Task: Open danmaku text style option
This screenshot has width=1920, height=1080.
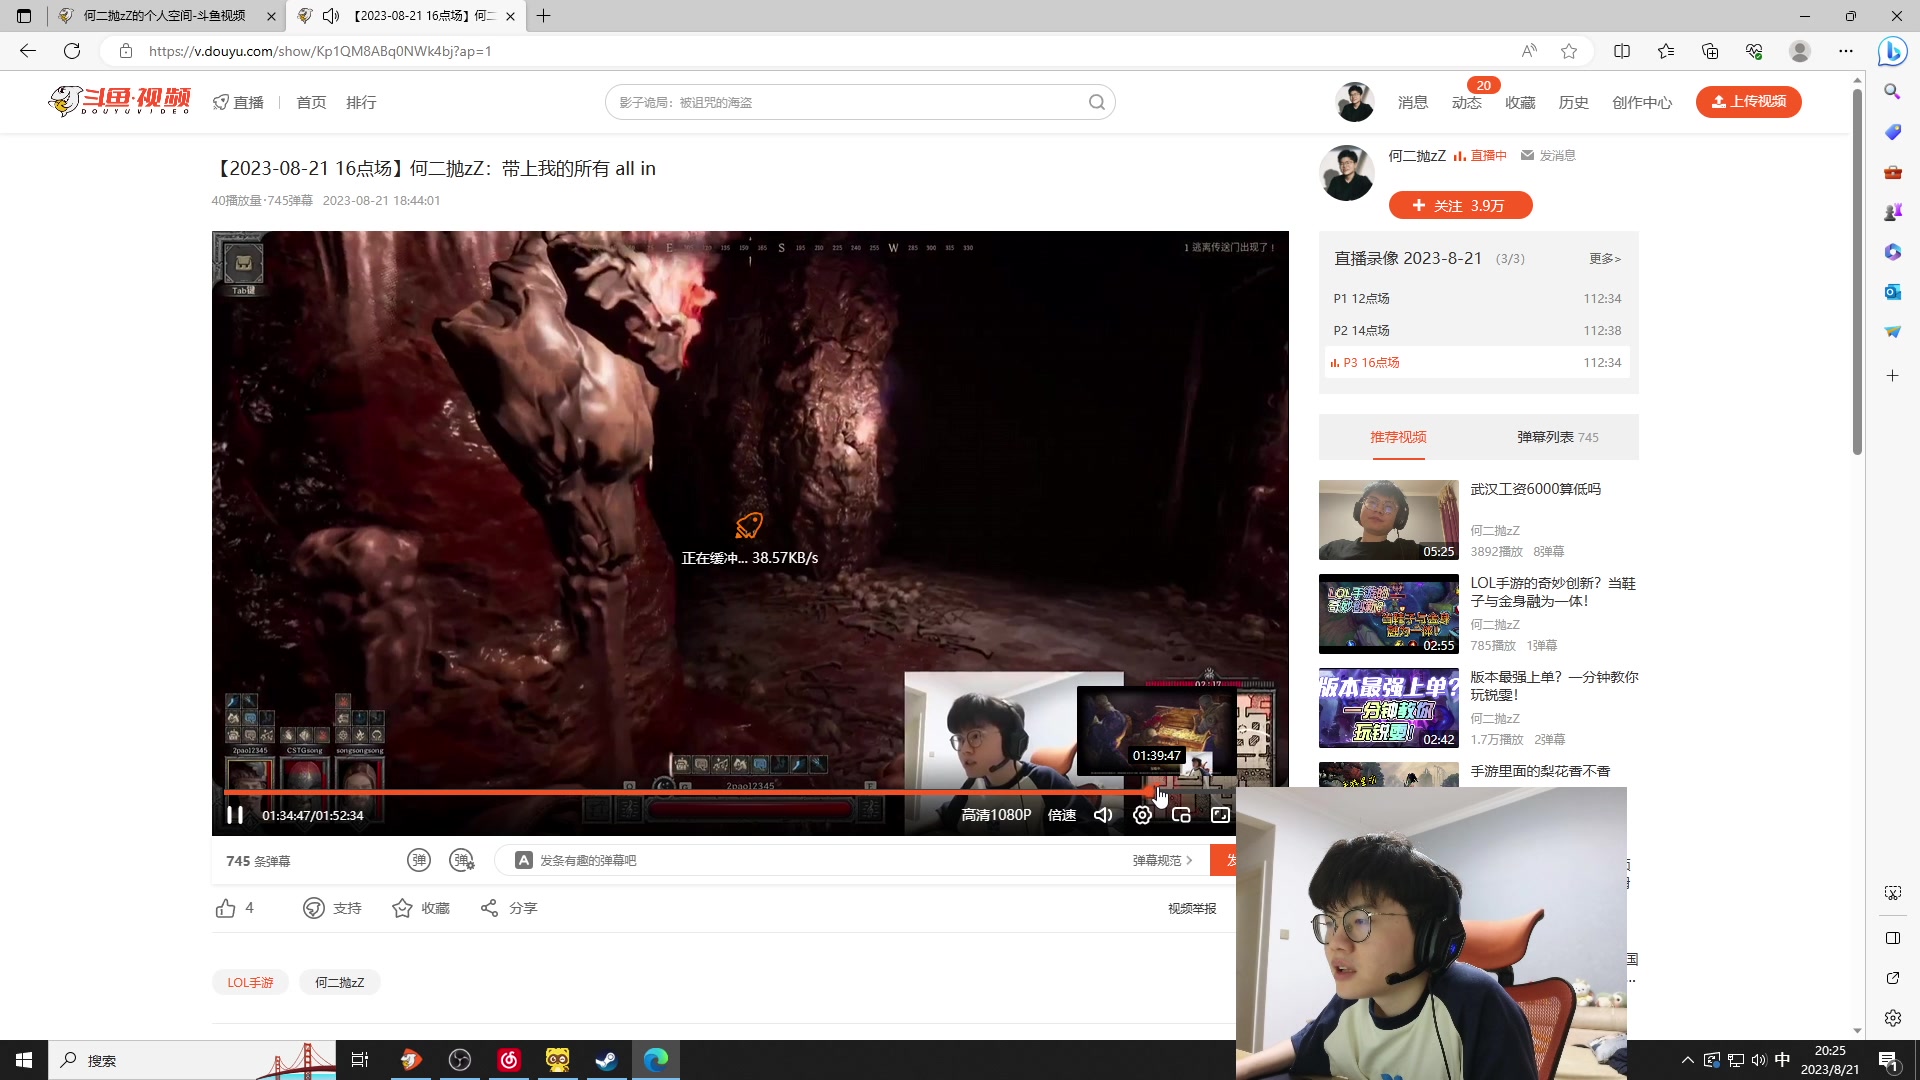Action: [x=523, y=860]
